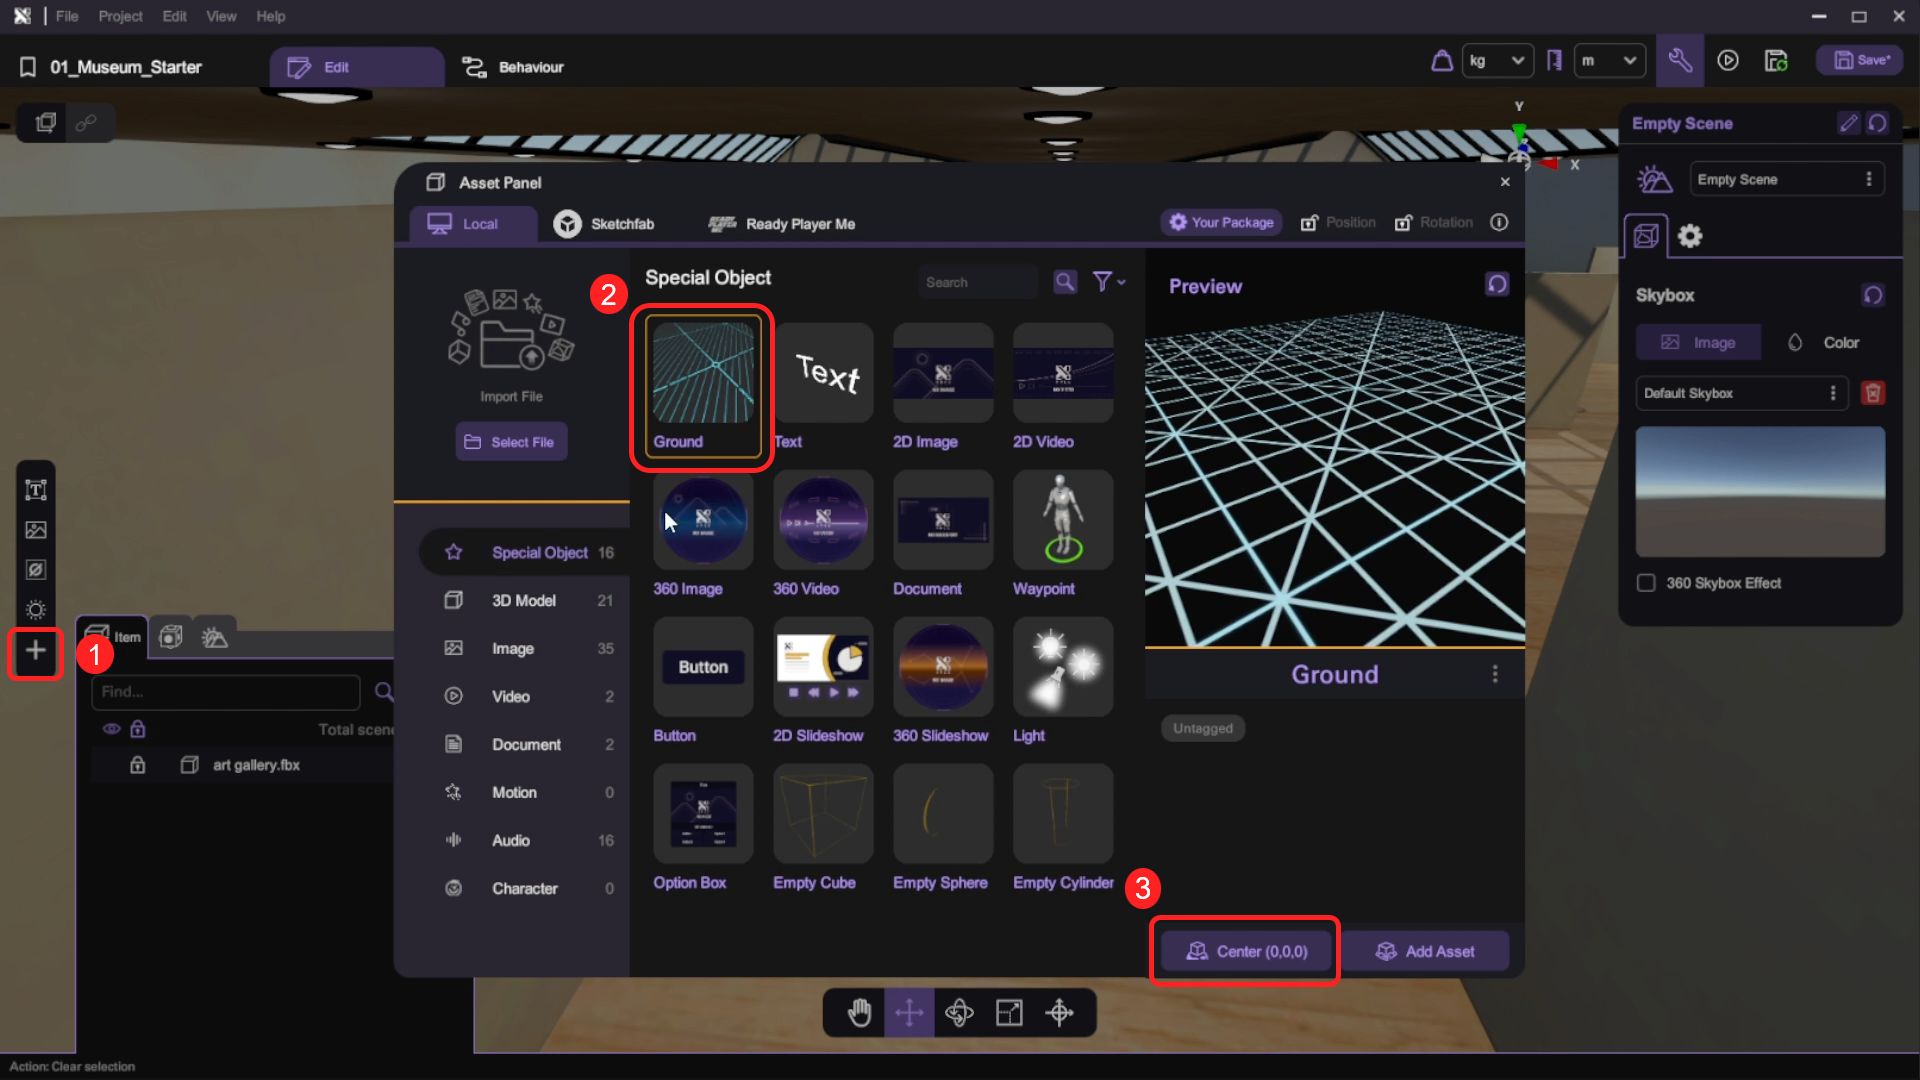
Task: Switch to the Sketchfab tab
Action: tap(604, 224)
